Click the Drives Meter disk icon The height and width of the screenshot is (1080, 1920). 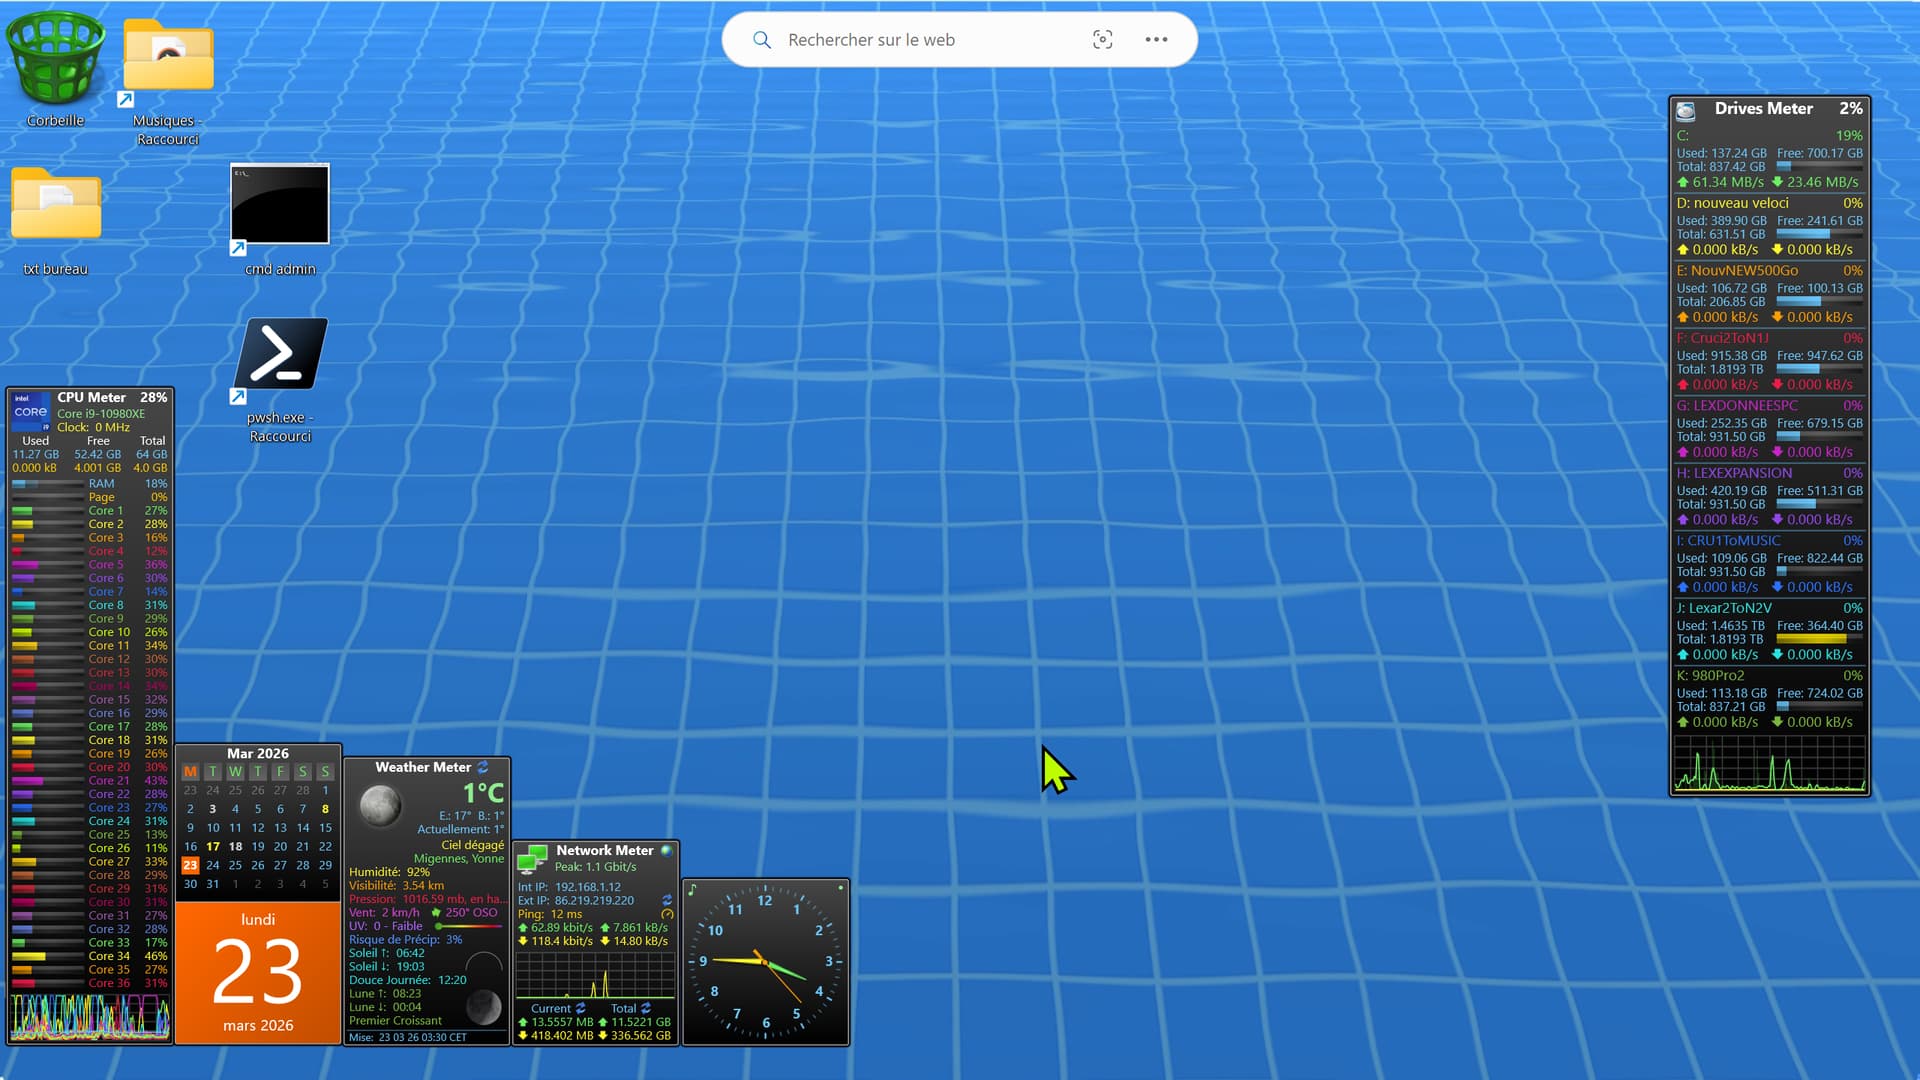(x=1686, y=110)
